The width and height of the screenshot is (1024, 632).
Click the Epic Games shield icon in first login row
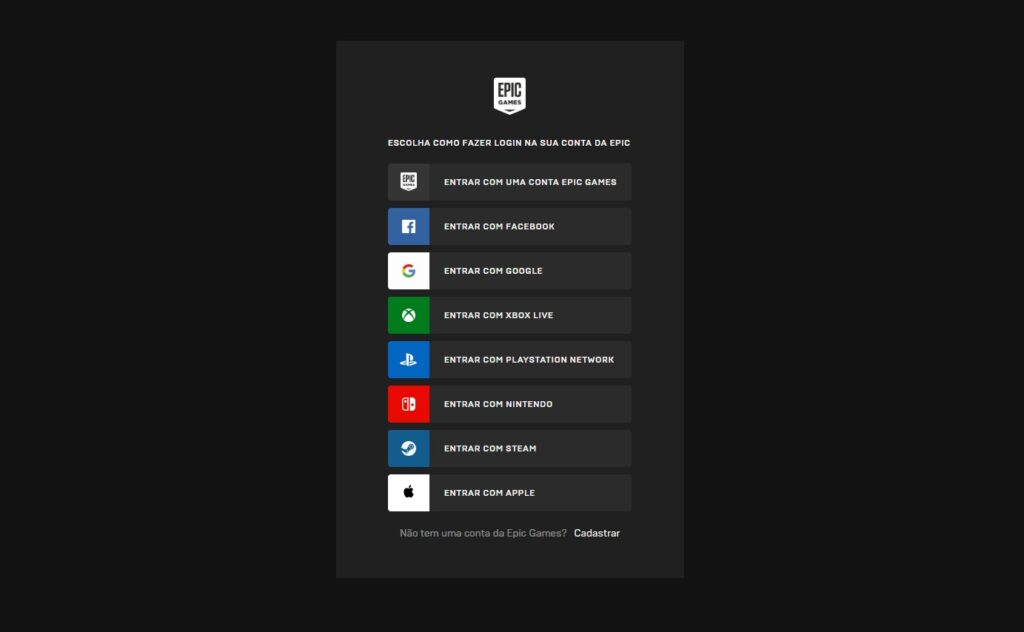[x=409, y=182]
